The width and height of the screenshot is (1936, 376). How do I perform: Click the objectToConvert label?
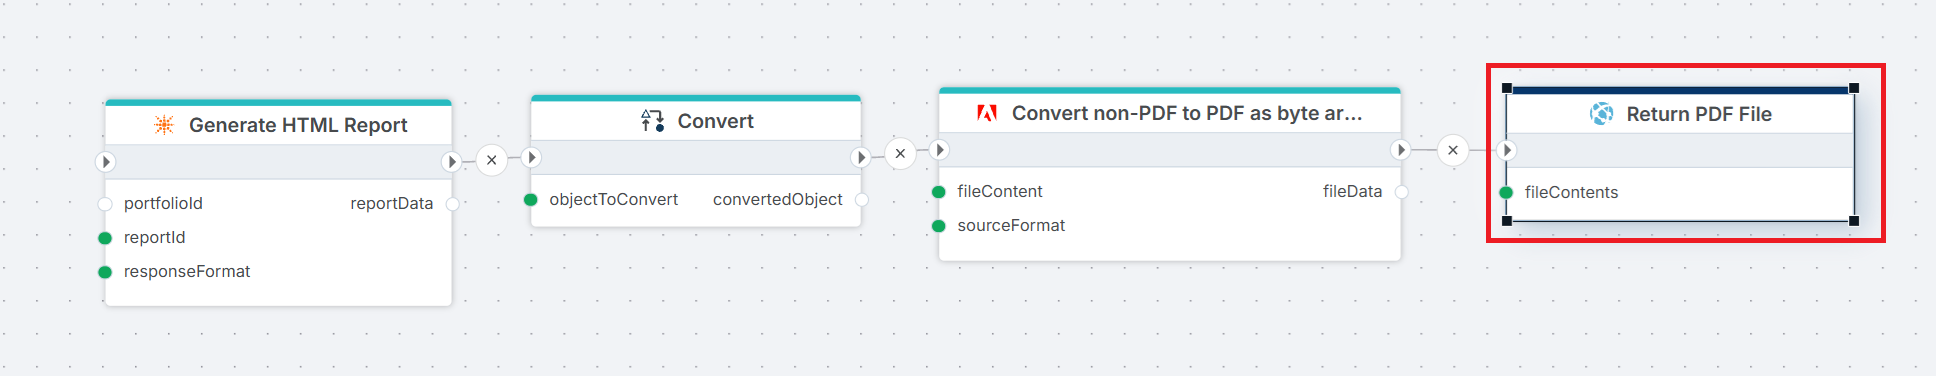click(613, 199)
